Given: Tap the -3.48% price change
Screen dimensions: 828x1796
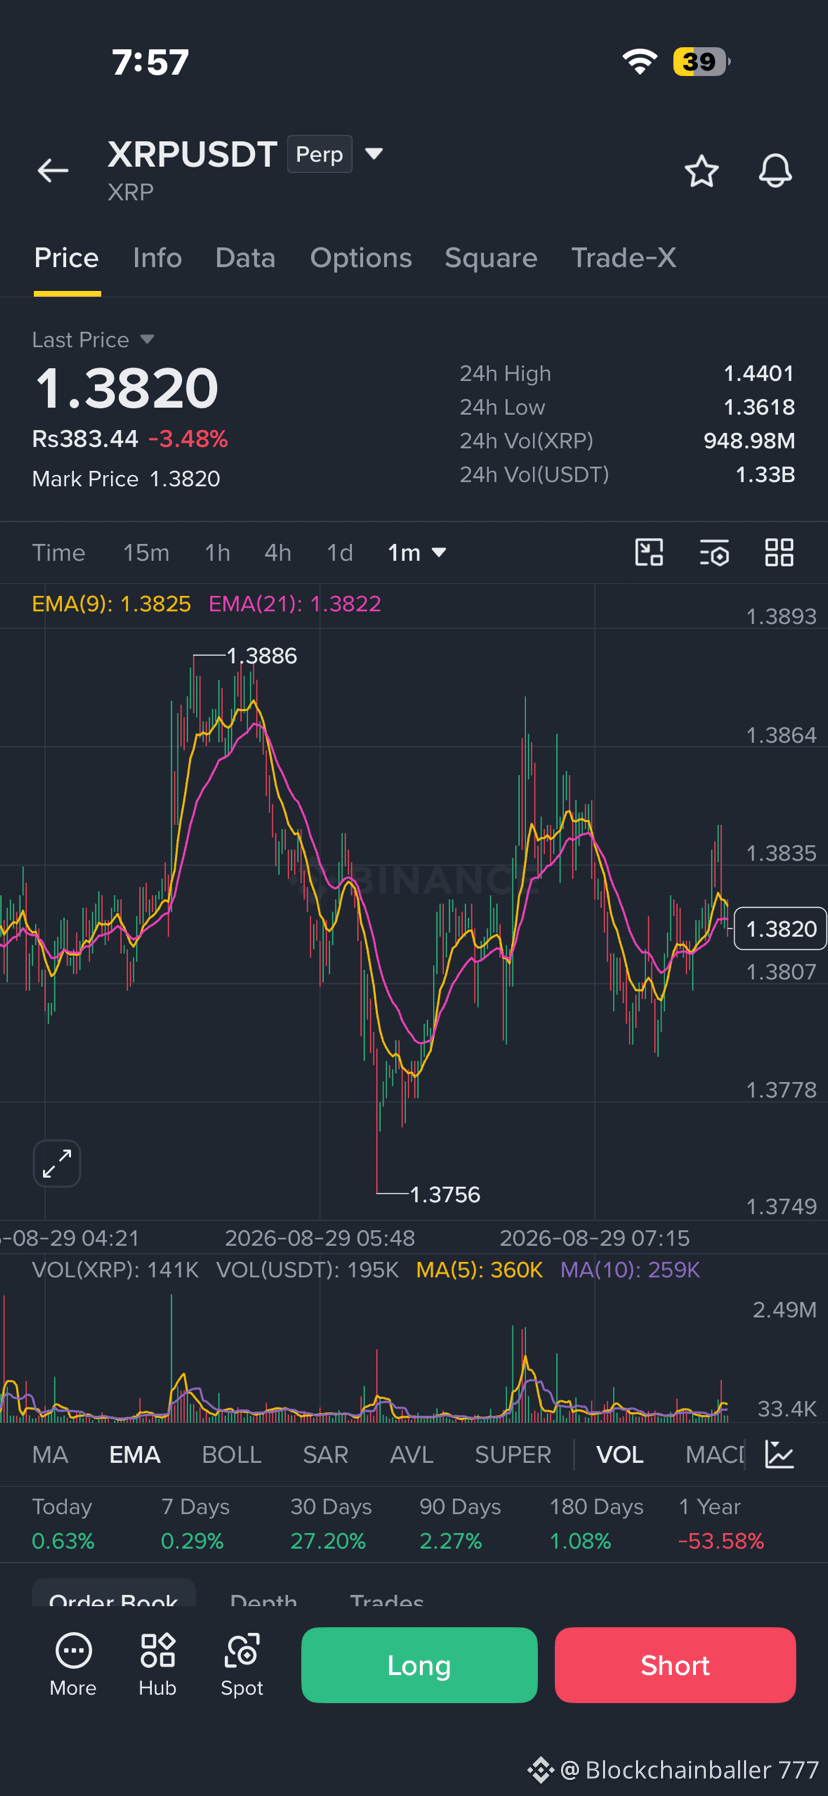Looking at the screenshot, I should (188, 438).
